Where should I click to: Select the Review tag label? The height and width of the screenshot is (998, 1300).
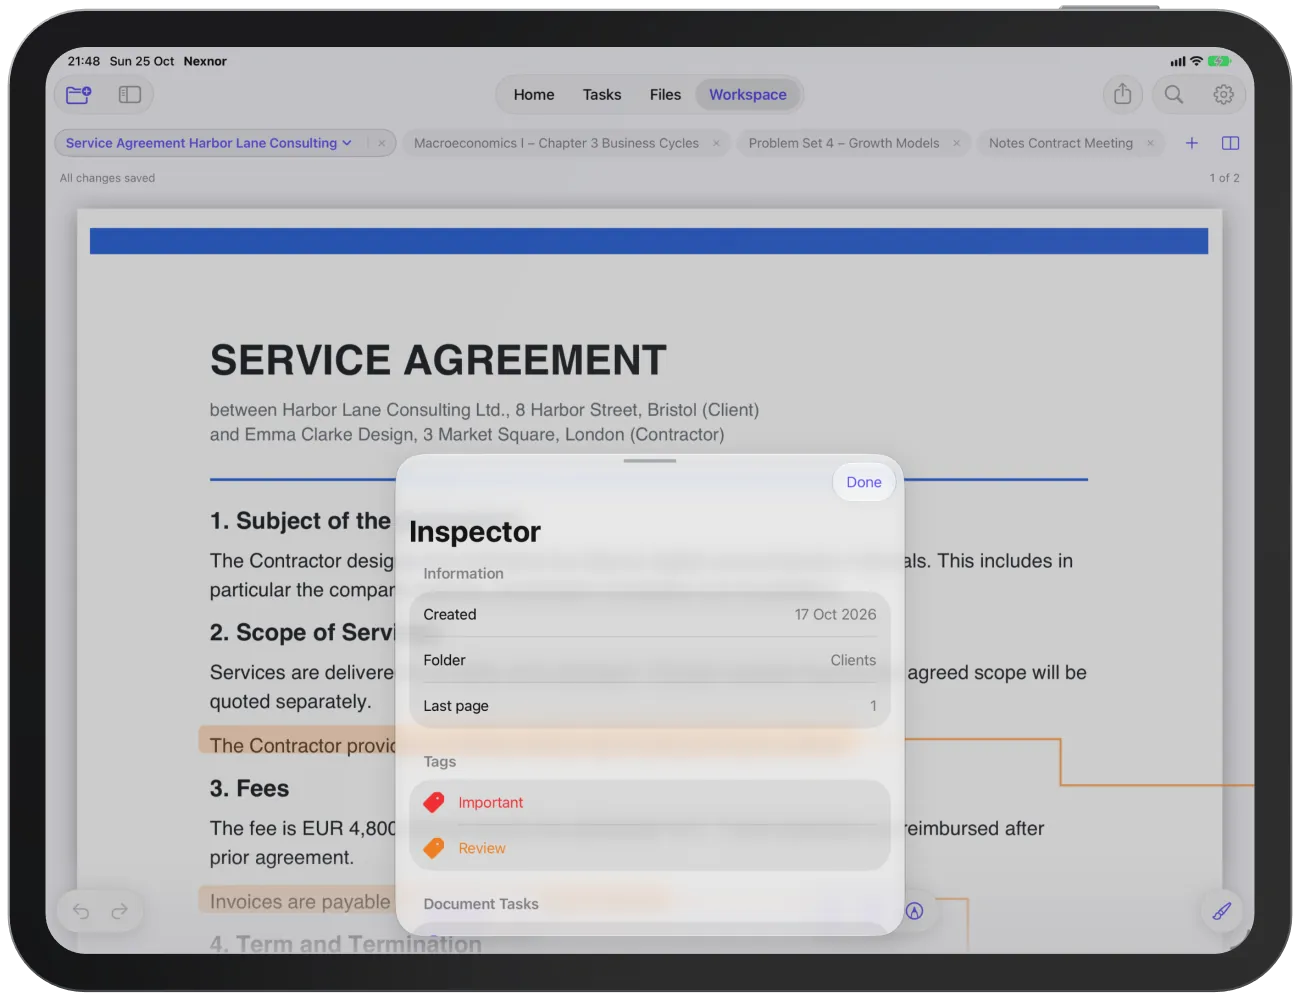click(482, 848)
